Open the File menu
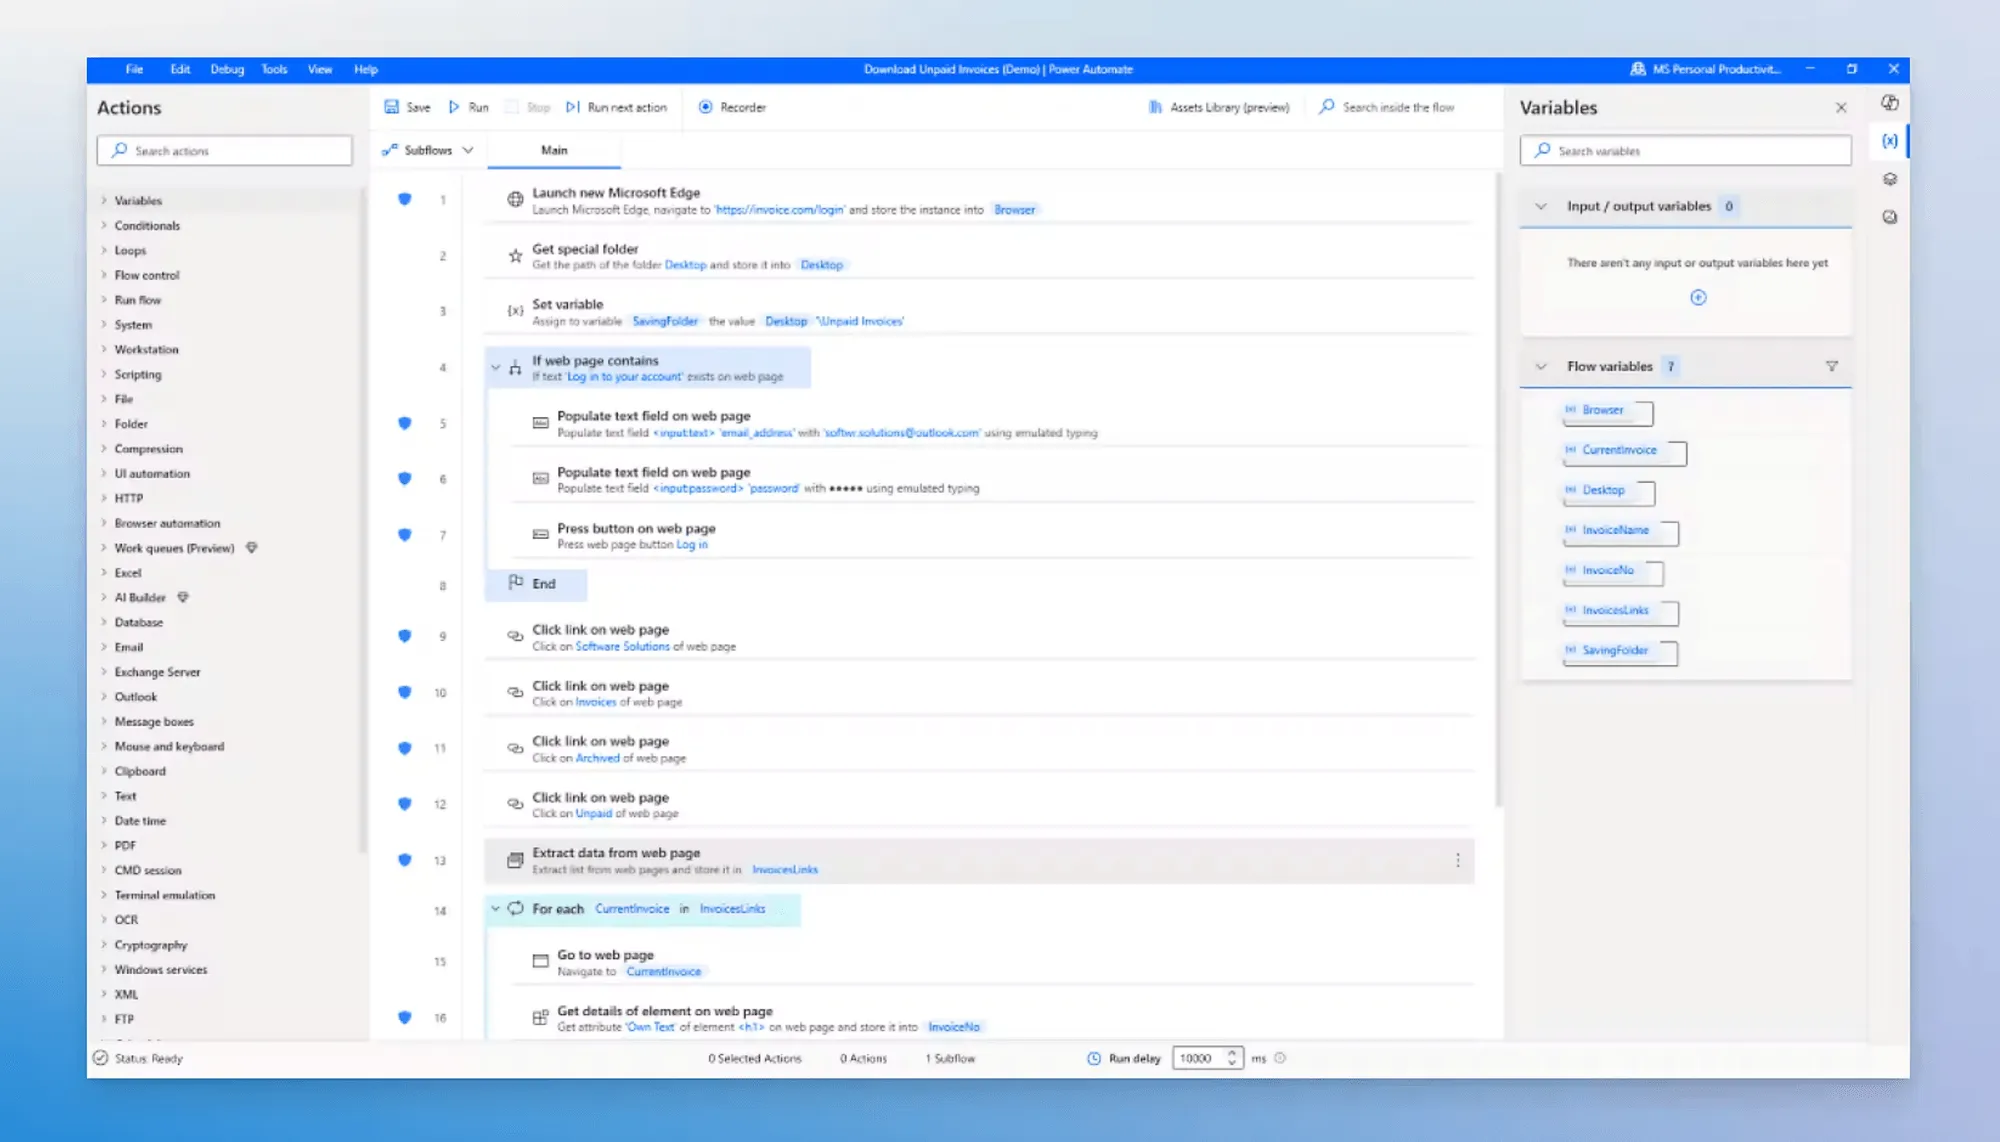2000x1142 pixels. (134, 69)
